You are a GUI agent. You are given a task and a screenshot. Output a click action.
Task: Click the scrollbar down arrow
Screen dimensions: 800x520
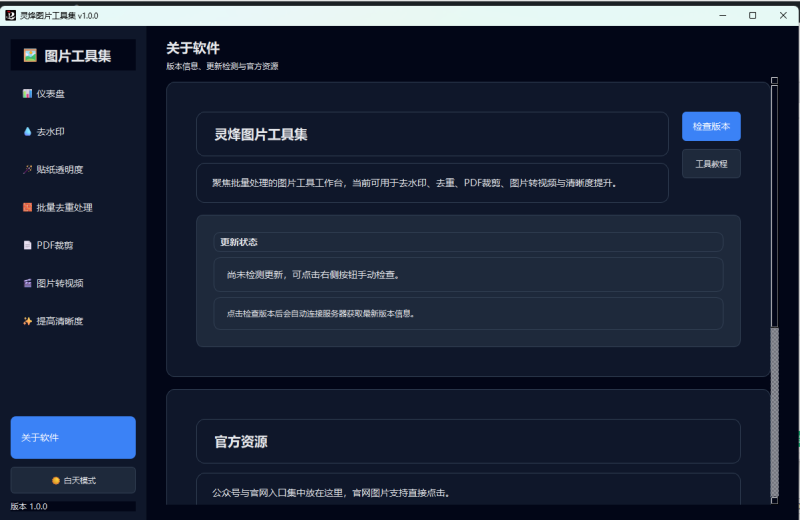774,501
